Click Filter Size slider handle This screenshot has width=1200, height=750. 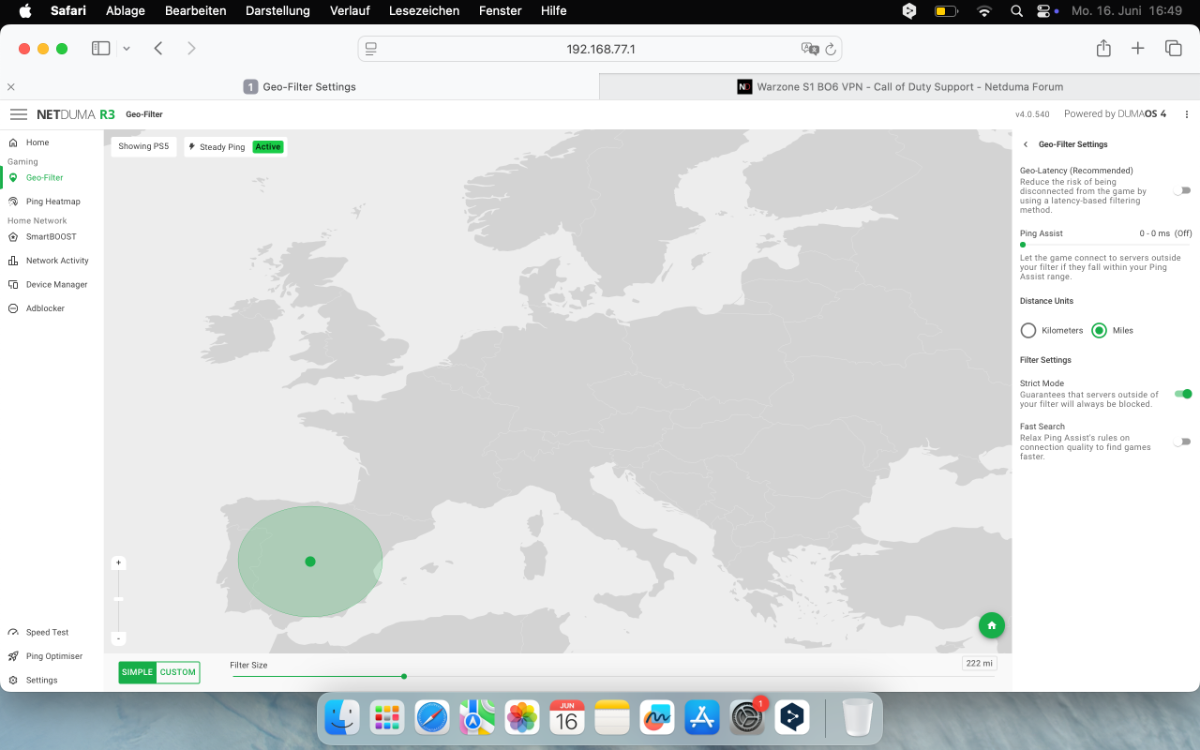click(404, 677)
